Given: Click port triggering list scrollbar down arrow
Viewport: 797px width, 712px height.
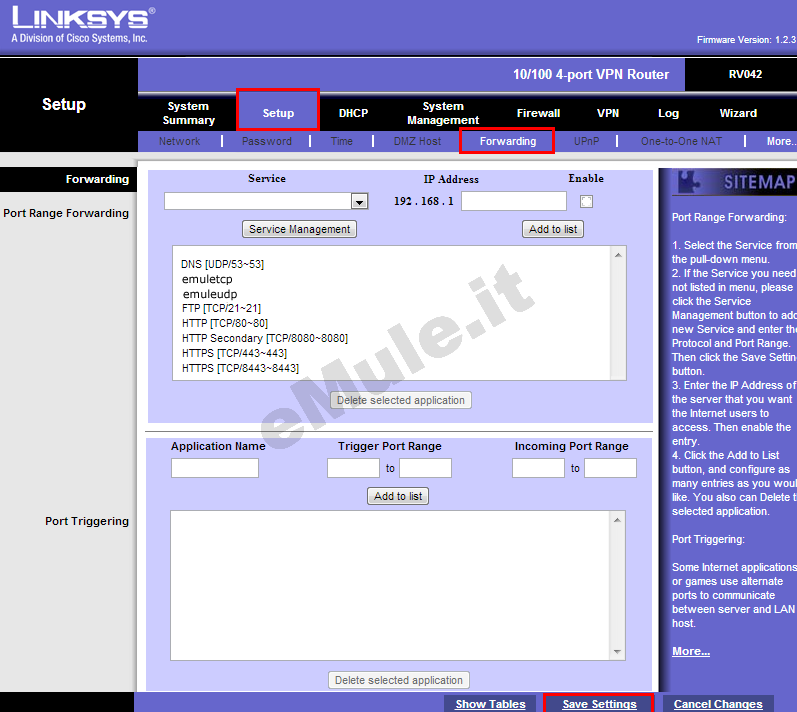Looking at the screenshot, I should pos(617,652).
